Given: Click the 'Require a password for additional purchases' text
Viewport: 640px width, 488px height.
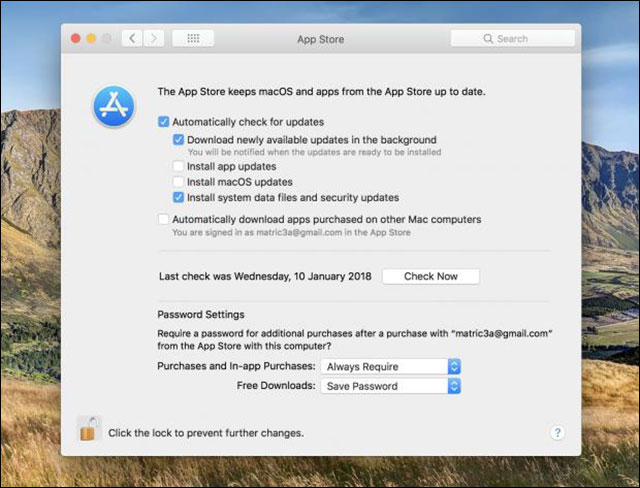Looking at the screenshot, I should click(355, 339).
